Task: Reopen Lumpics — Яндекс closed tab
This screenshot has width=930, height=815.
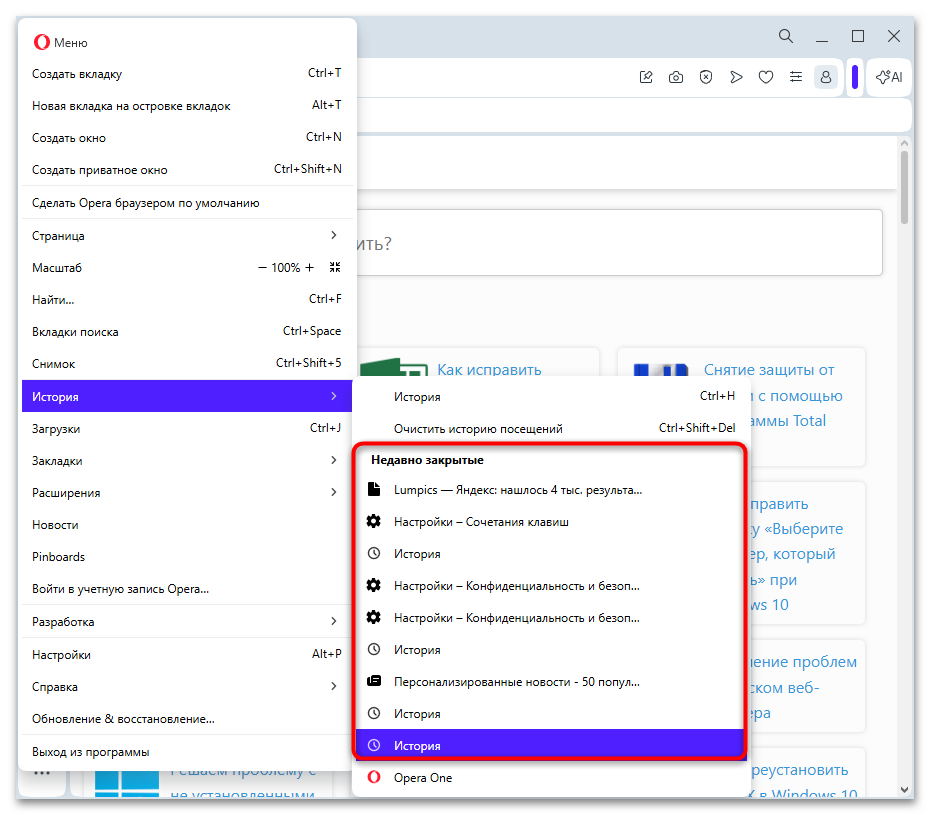Action: click(x=551, y=490)
